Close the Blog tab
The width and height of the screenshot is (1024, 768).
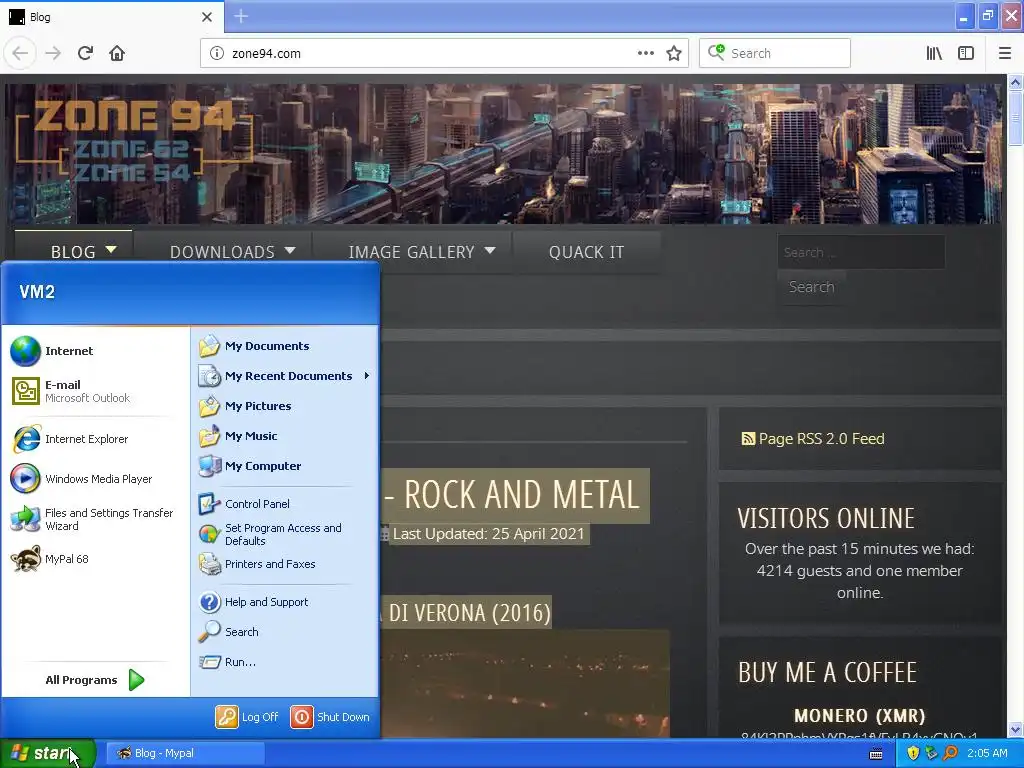(207, 17)
